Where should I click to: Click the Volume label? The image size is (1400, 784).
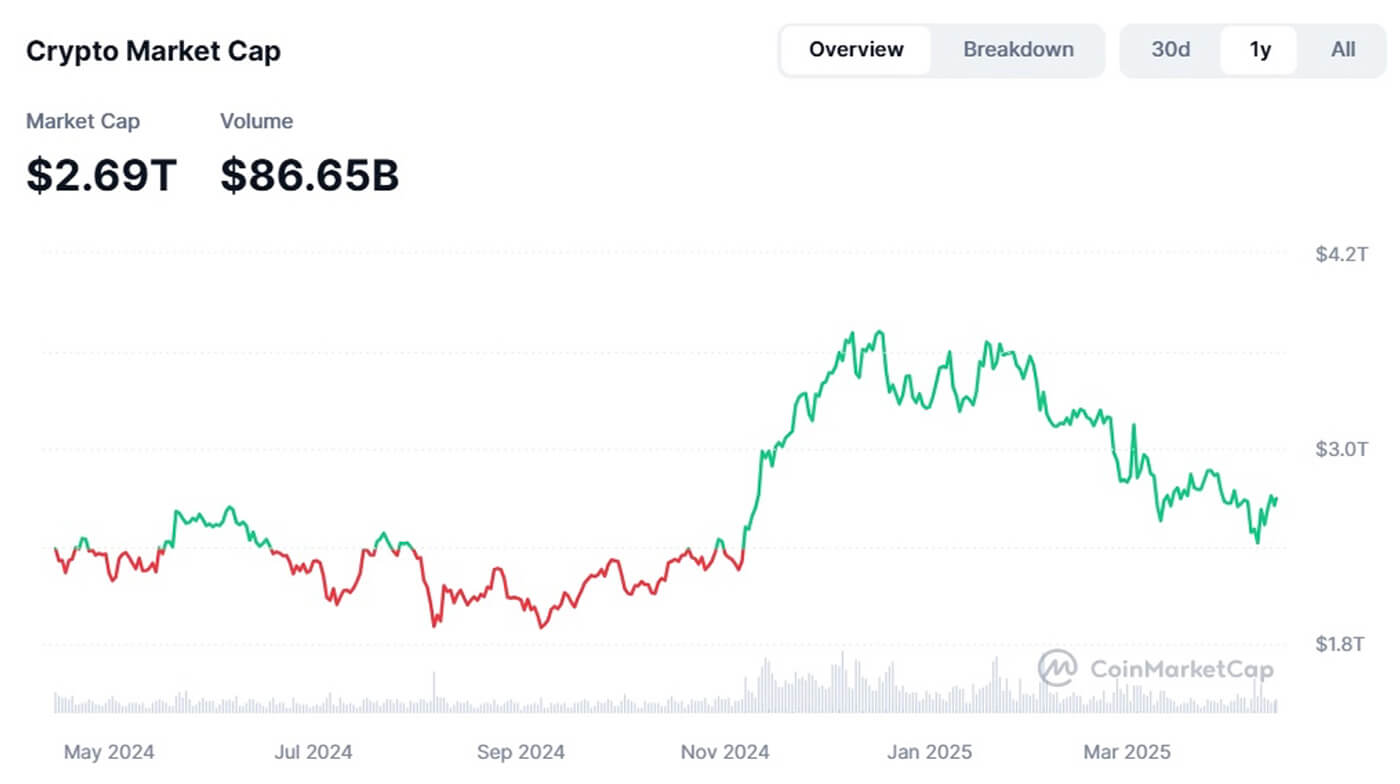256,122
